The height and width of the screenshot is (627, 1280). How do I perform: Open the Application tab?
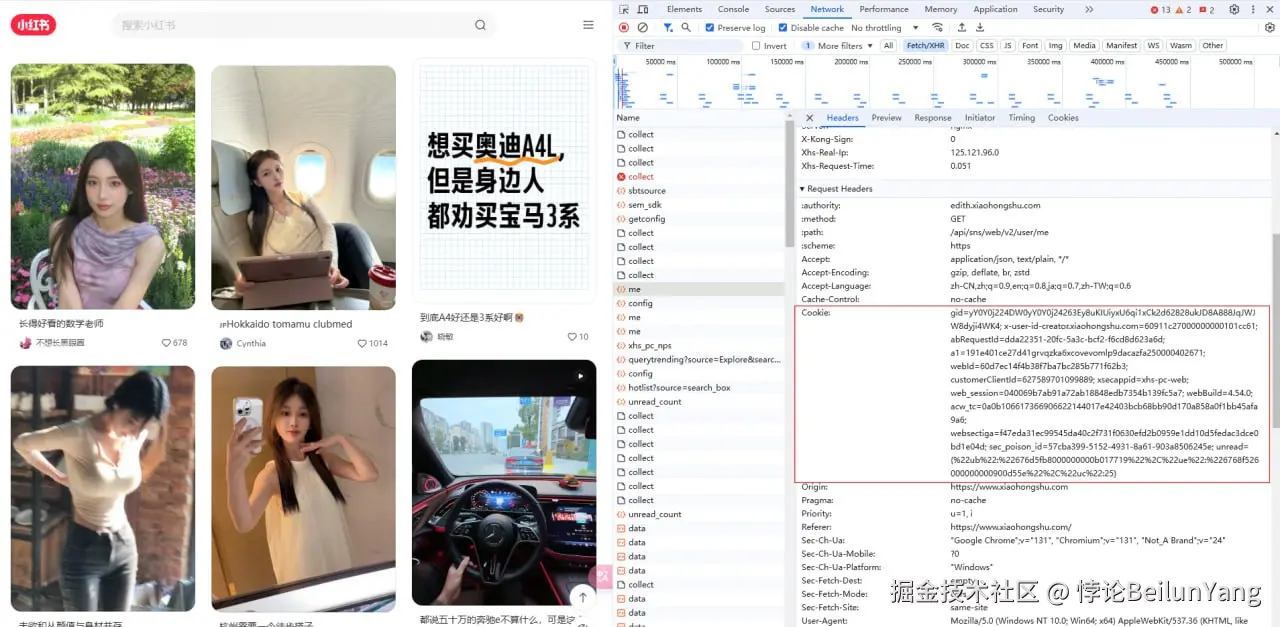995,9
